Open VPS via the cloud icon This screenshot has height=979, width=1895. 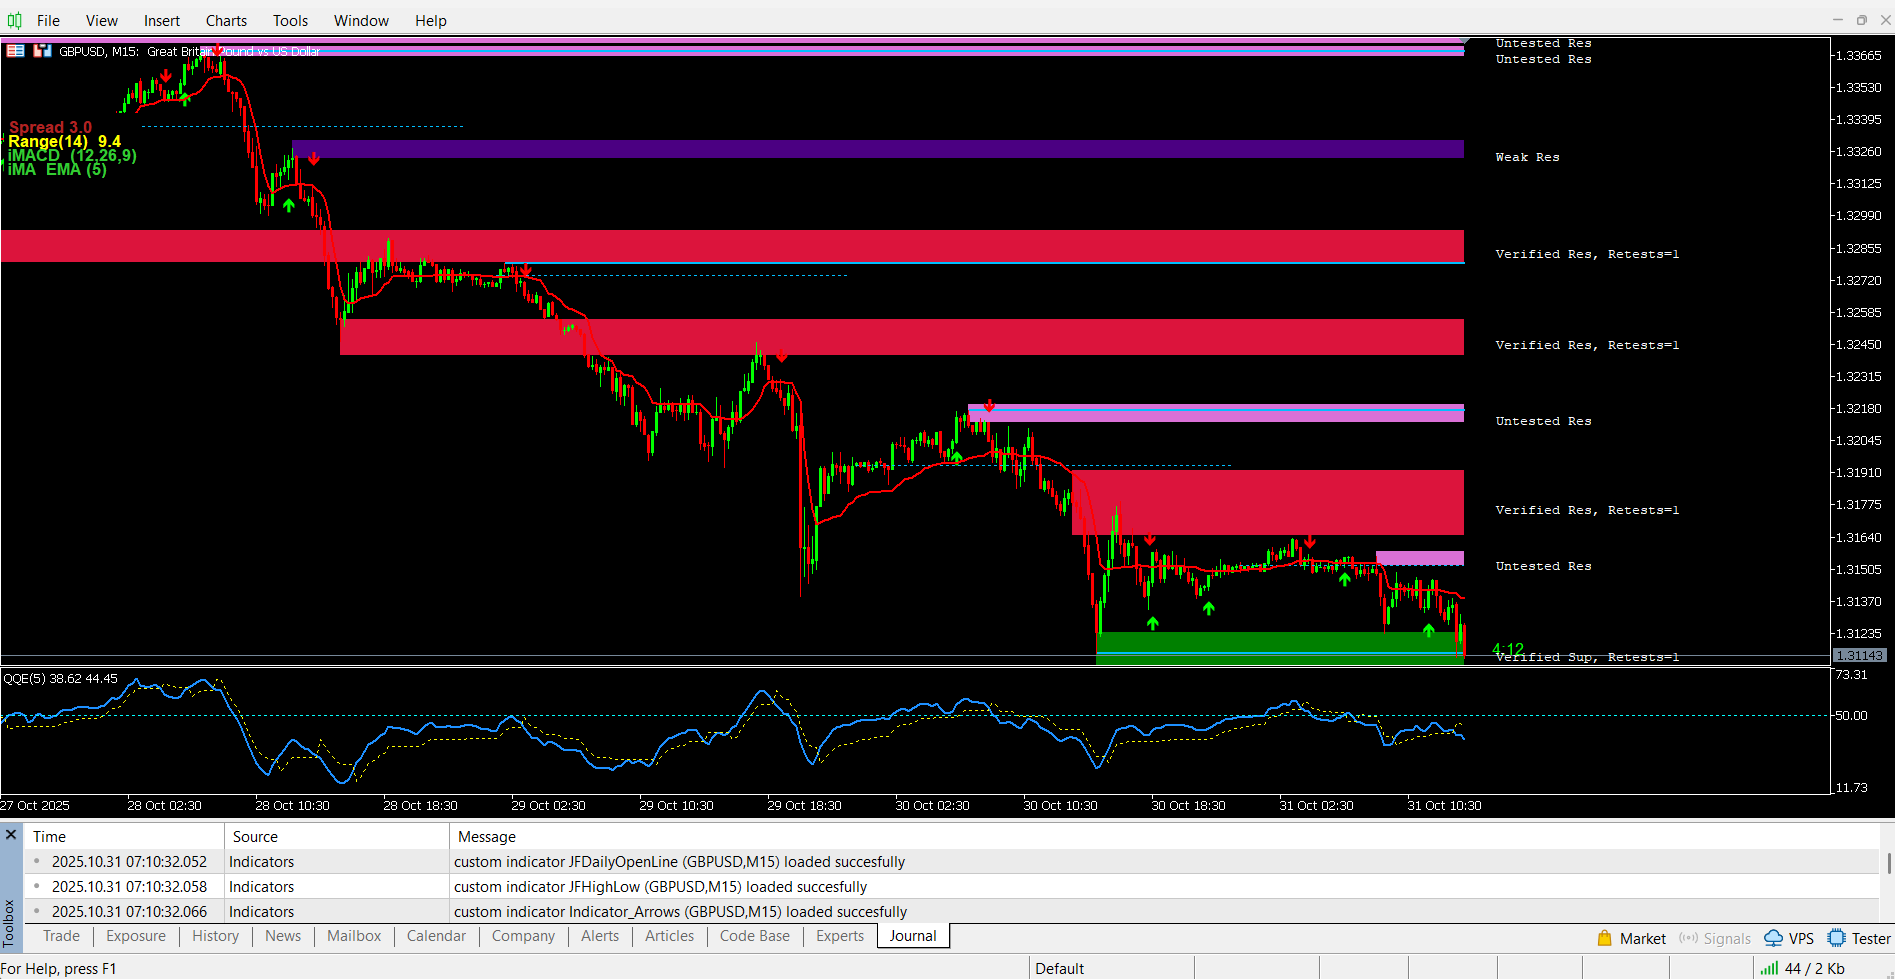(x=1773, y=938)
